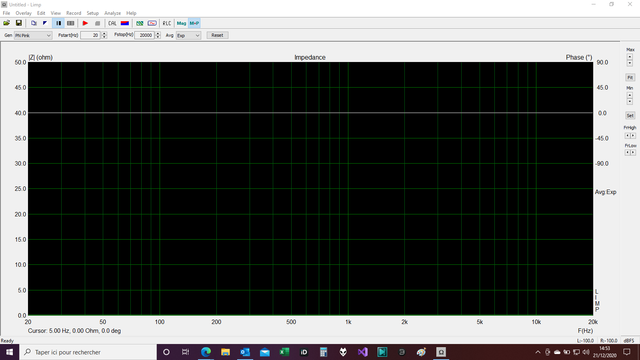Screen dimensions: 640x360
Task: Increase Fstart with the up spinner
Action: point(104,33)
